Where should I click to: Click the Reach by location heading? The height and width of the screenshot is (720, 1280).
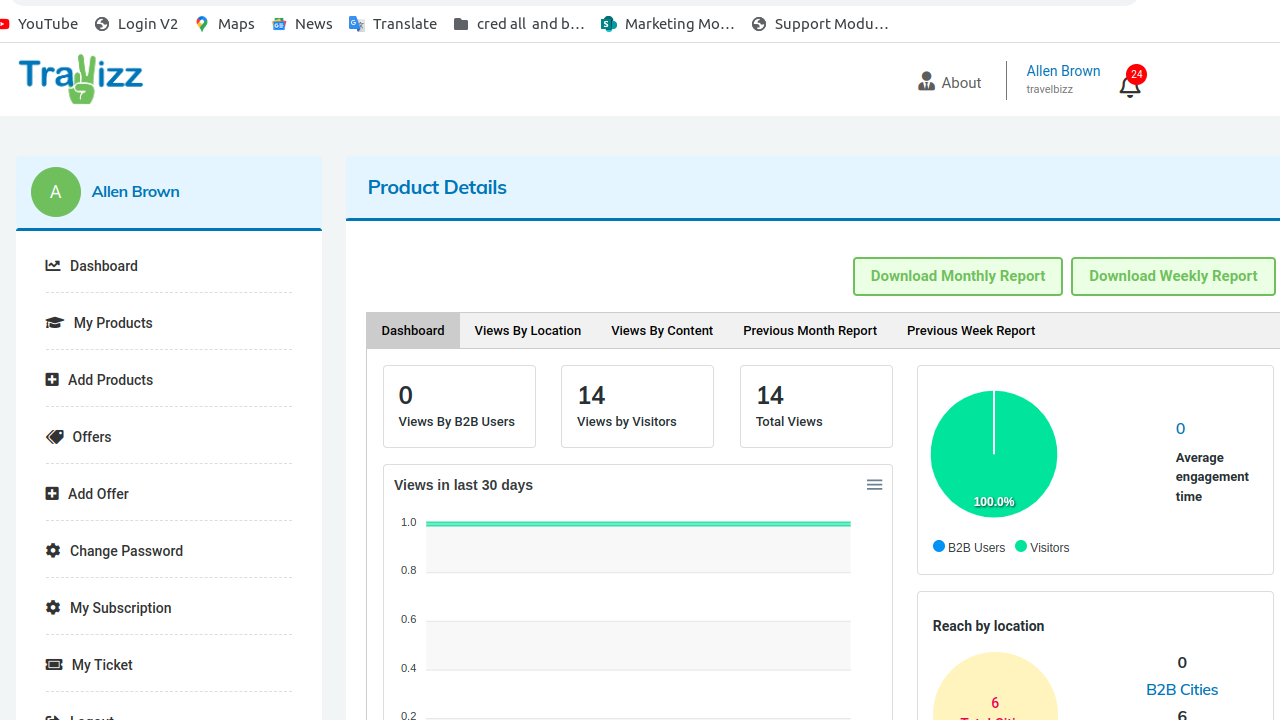coord(988,626)
